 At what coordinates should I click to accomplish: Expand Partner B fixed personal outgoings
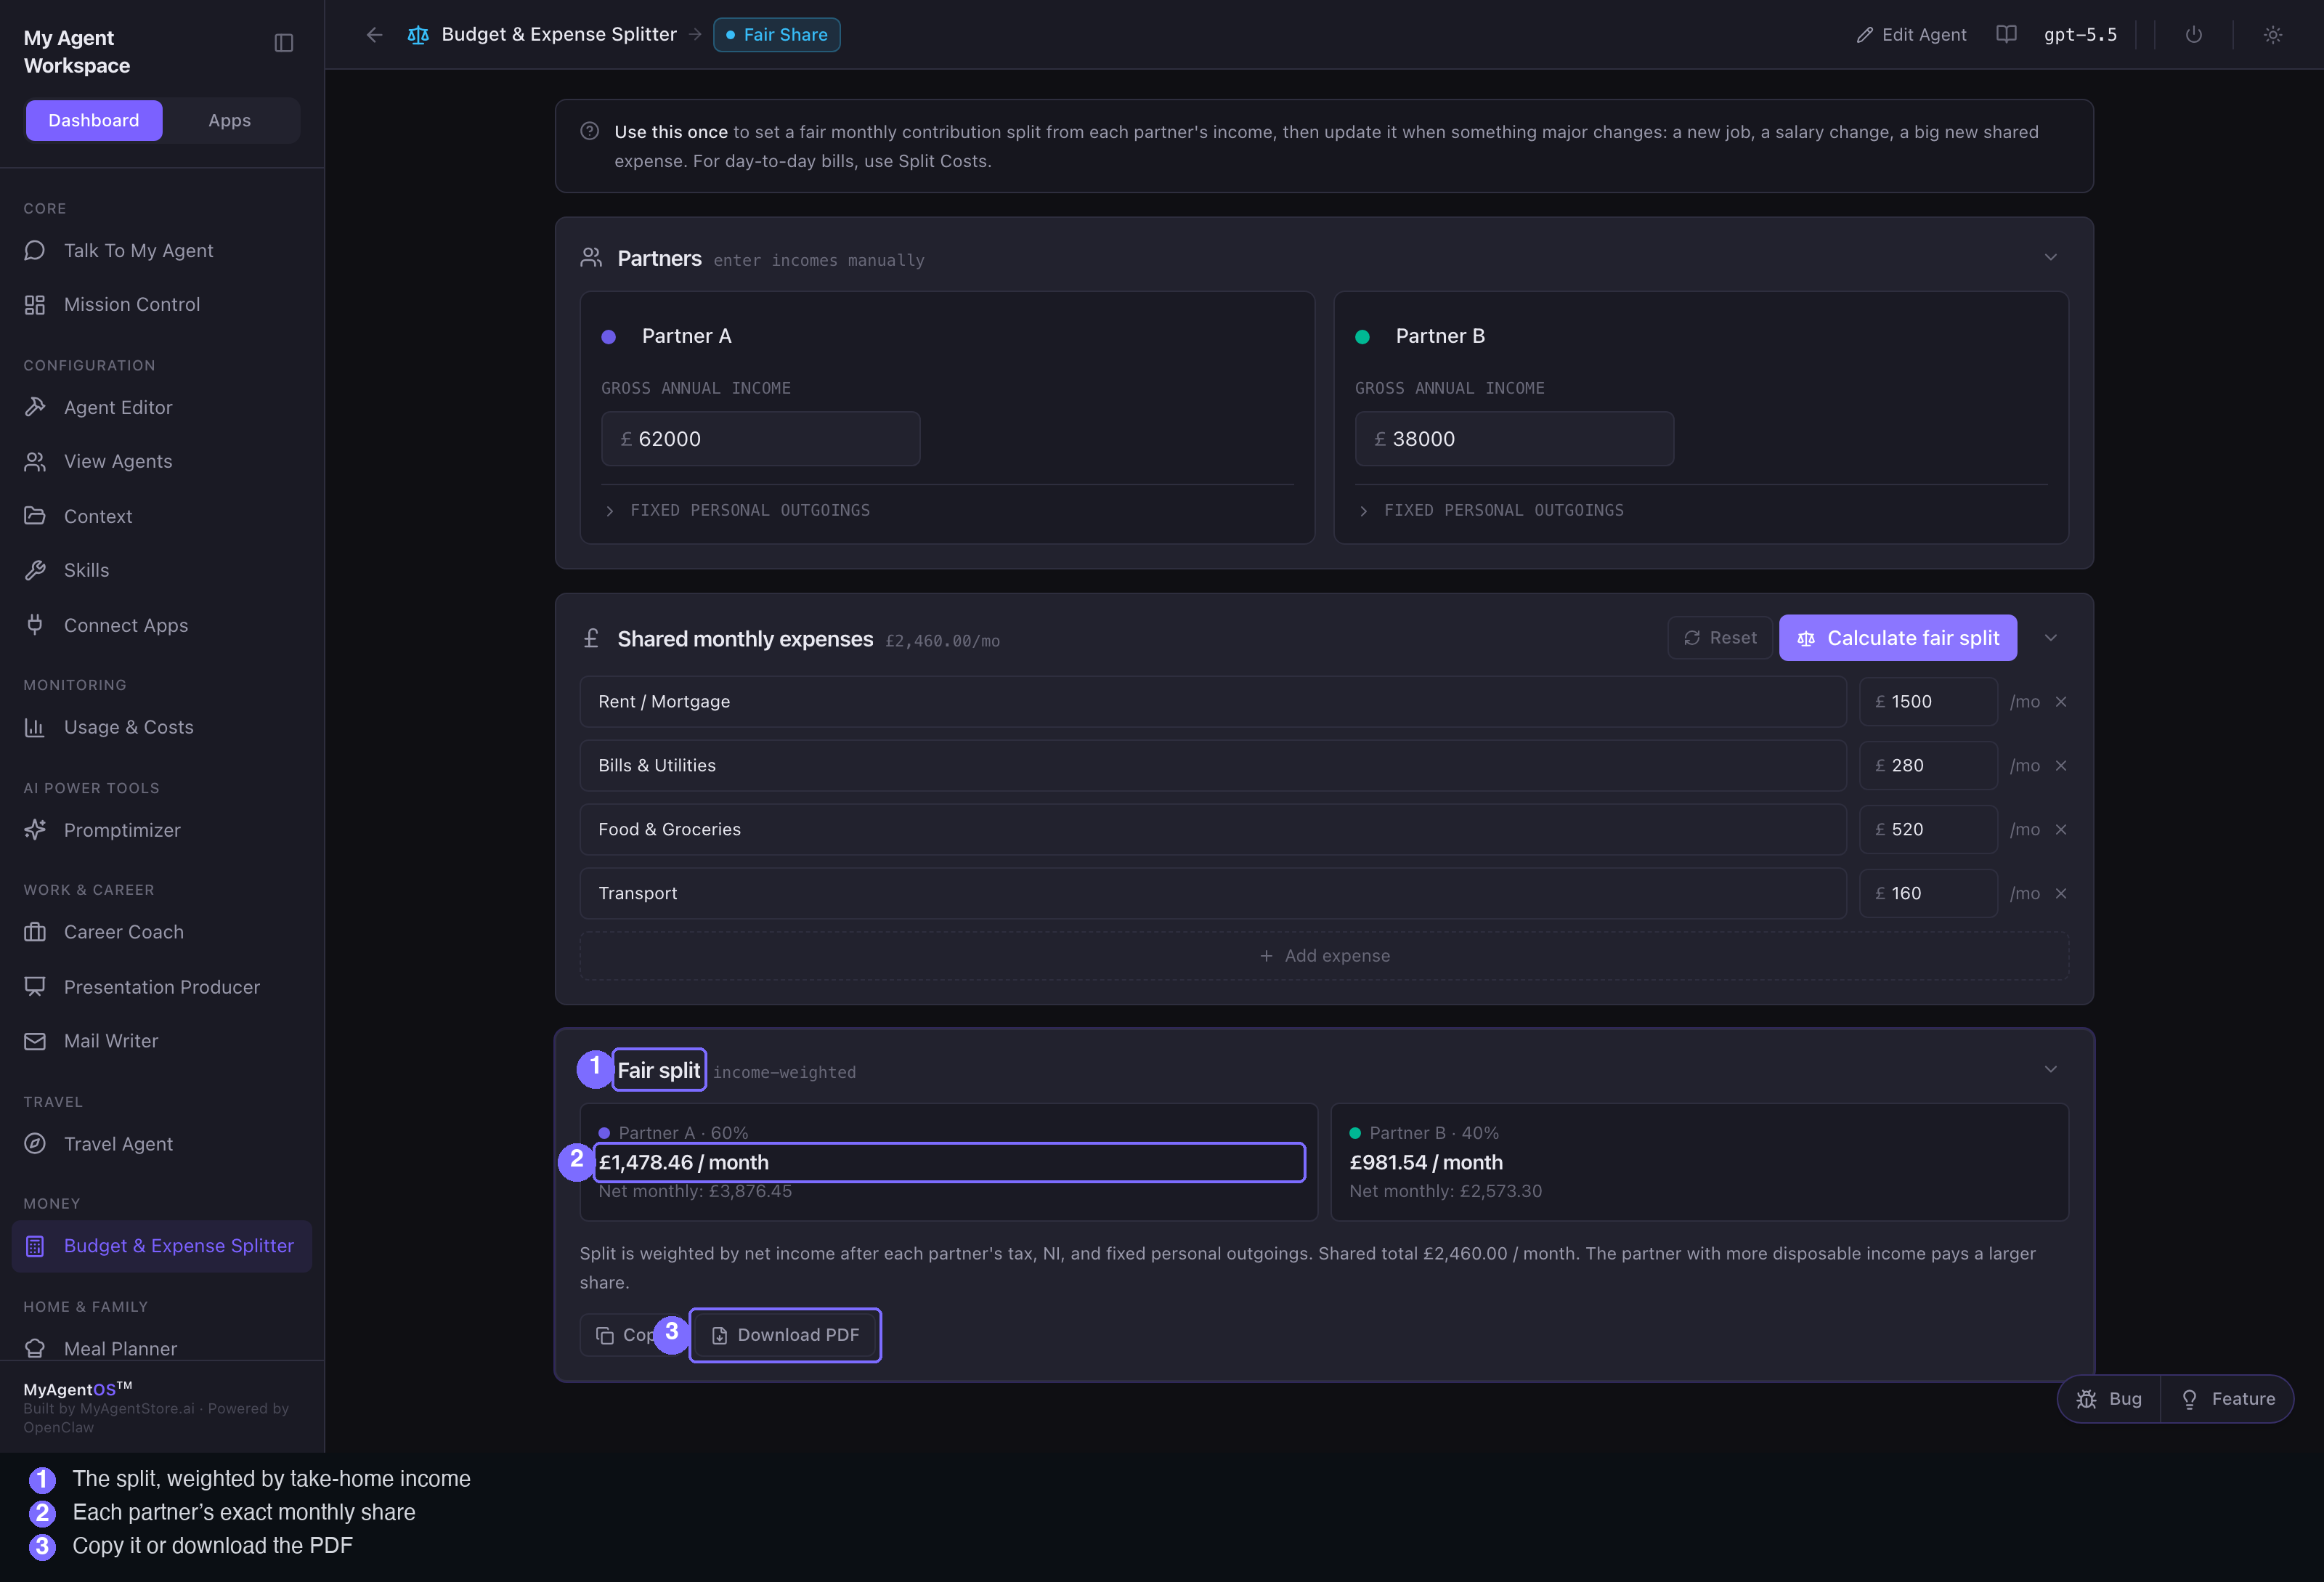coord(1490,510)
